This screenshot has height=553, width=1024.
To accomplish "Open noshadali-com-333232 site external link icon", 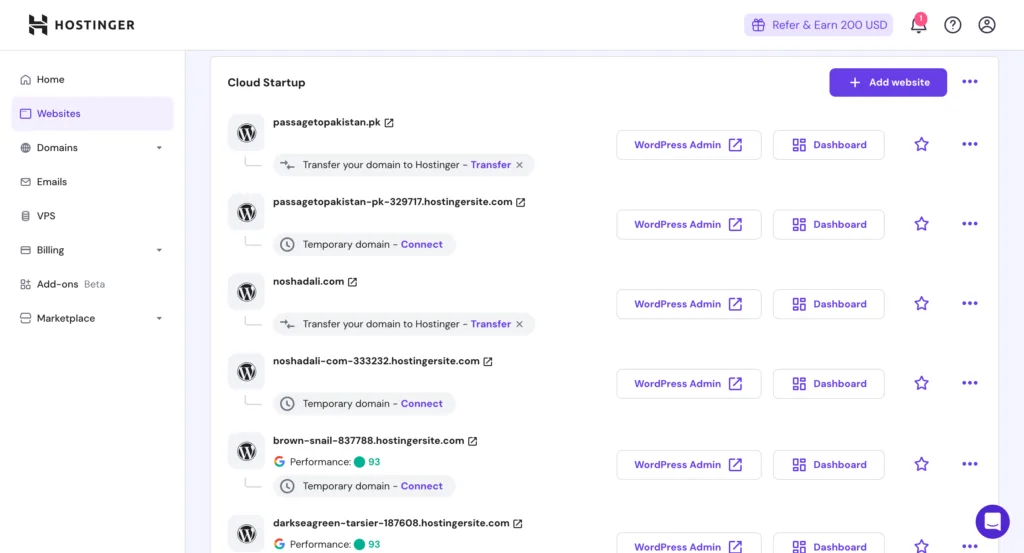I will [x=488, y=362].
